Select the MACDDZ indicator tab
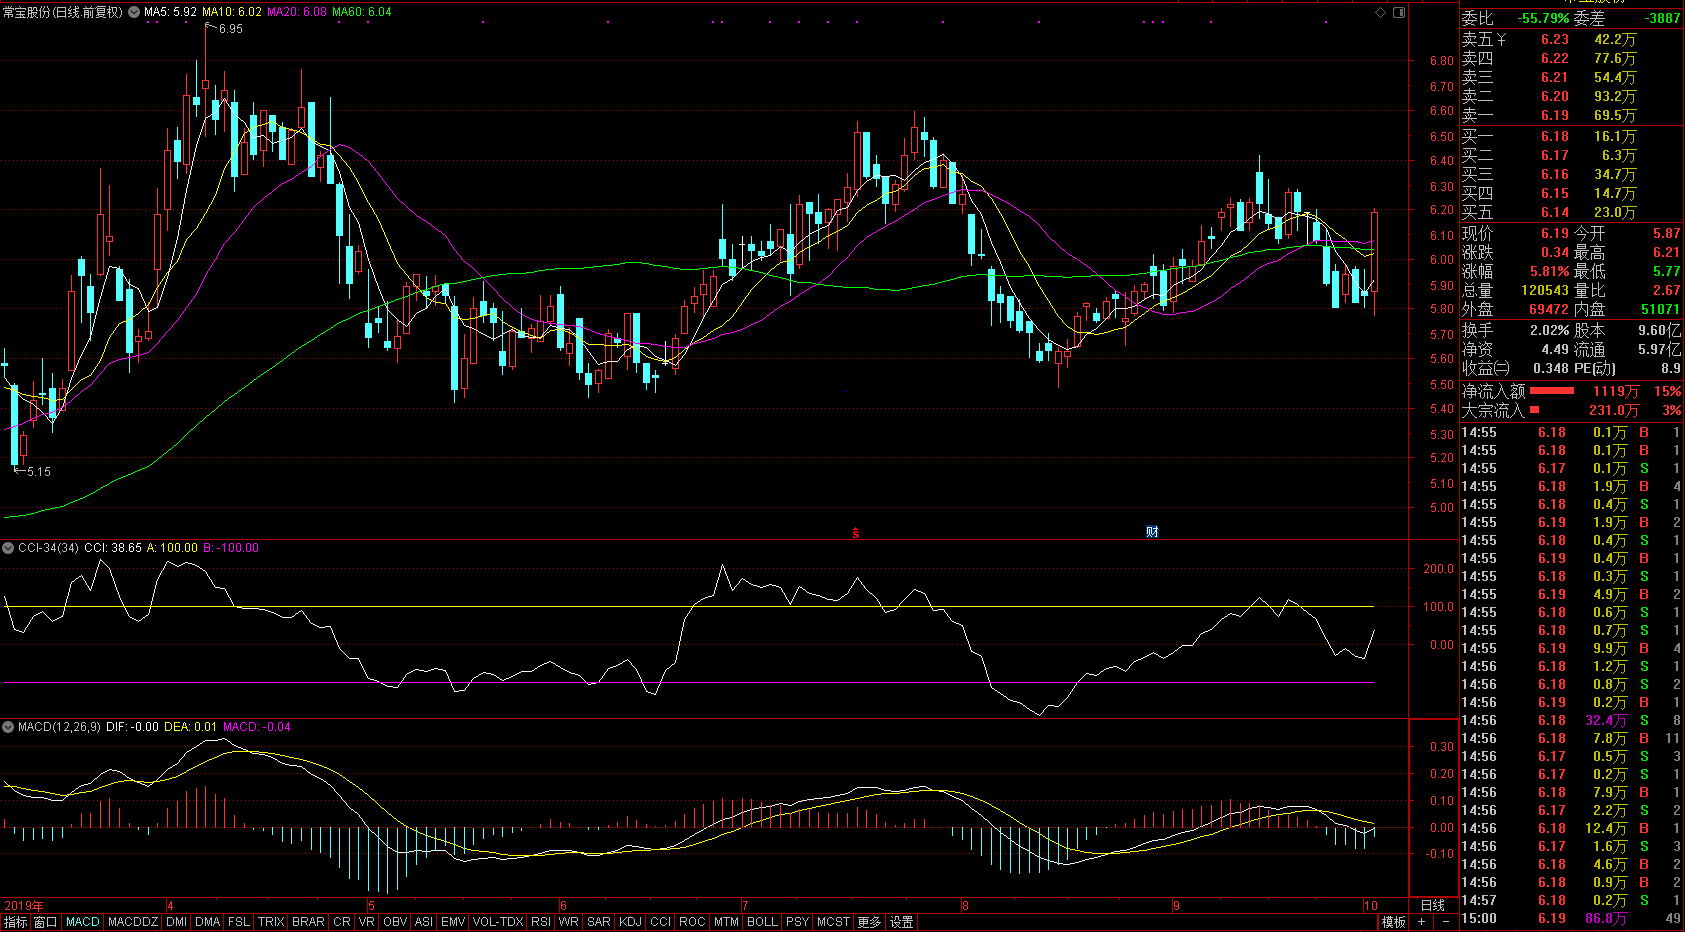This screenshot has width=1685, height=932. pyautogui.click(x=133, y=922)
